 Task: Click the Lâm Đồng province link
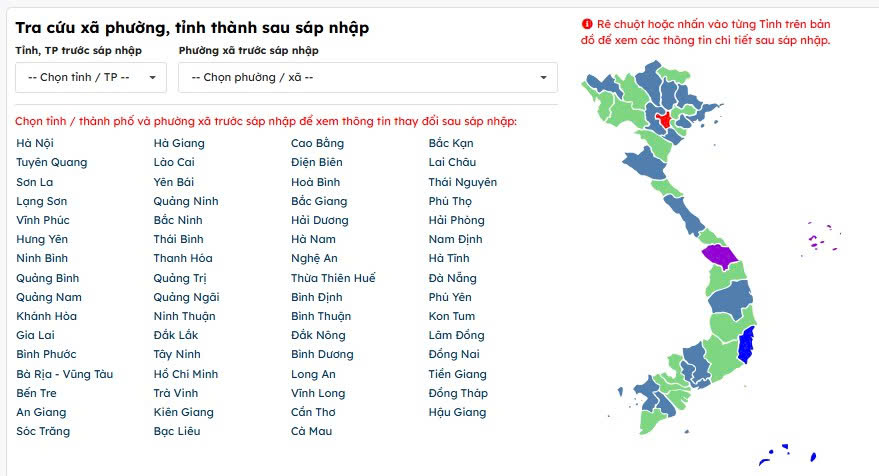tap(456, 335)
